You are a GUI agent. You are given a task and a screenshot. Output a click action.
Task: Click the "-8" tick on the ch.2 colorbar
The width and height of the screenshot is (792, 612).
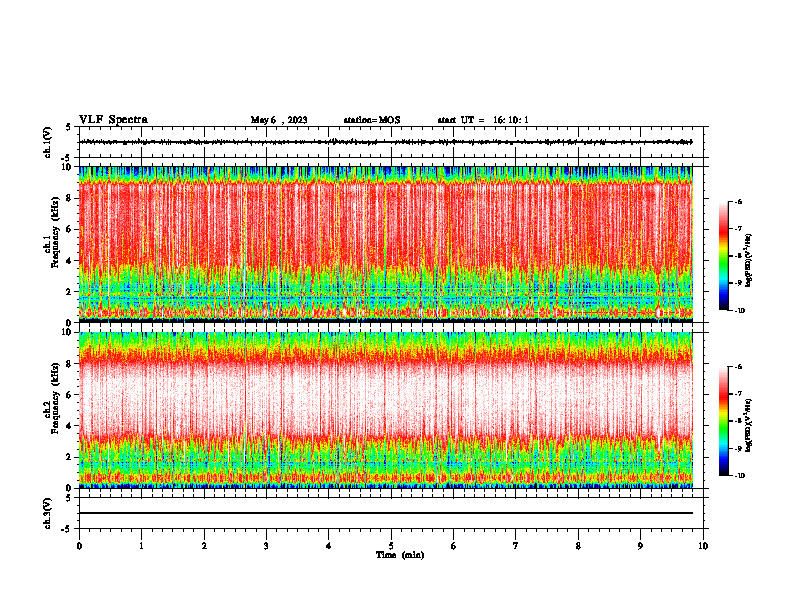738,421
